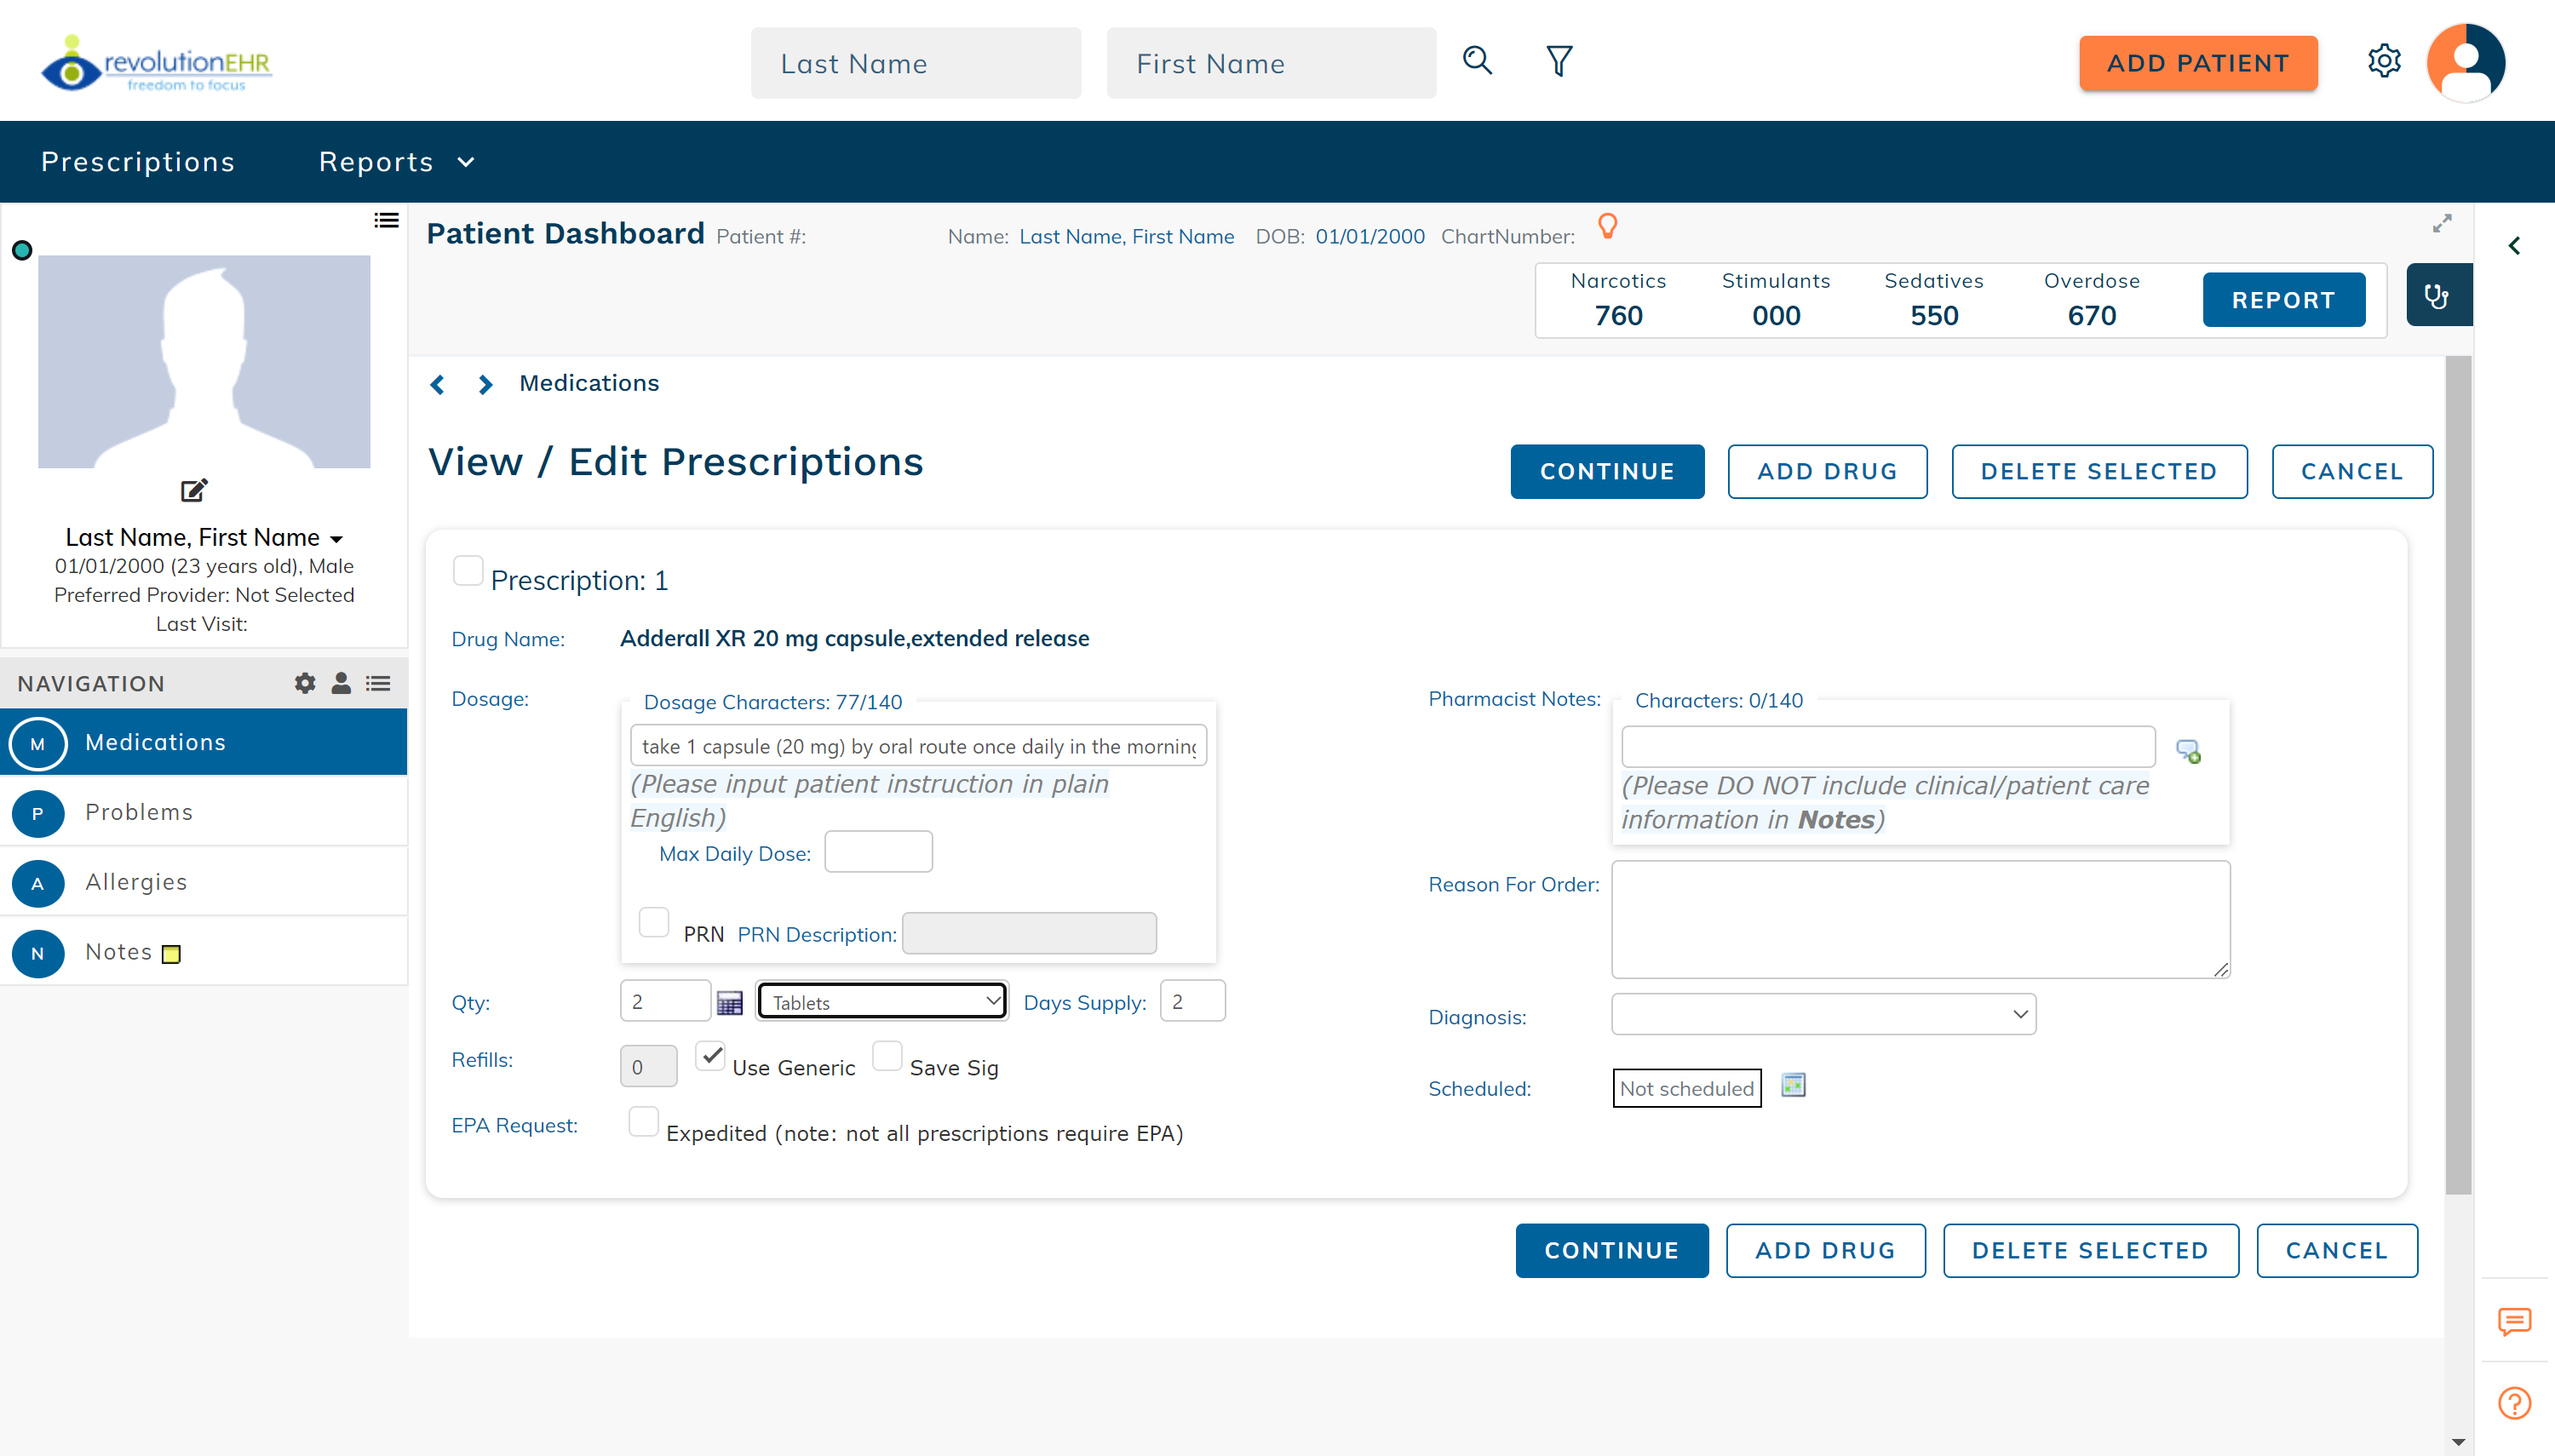Screen dimensions: 2555x1456
Task: Switch to the Problems section in Navigation
Action: pyautogui.click(x=139, y=812)
